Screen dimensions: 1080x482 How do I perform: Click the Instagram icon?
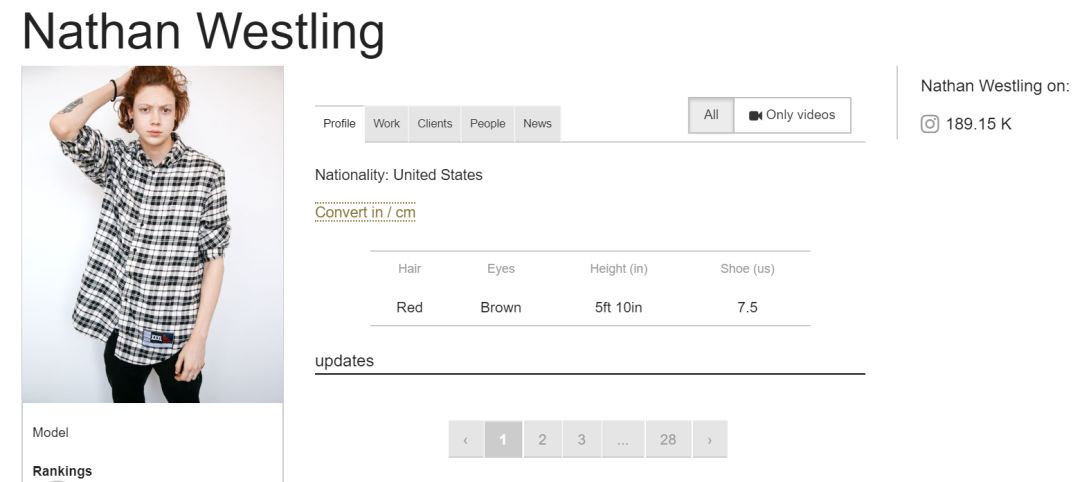click(930, 124)
